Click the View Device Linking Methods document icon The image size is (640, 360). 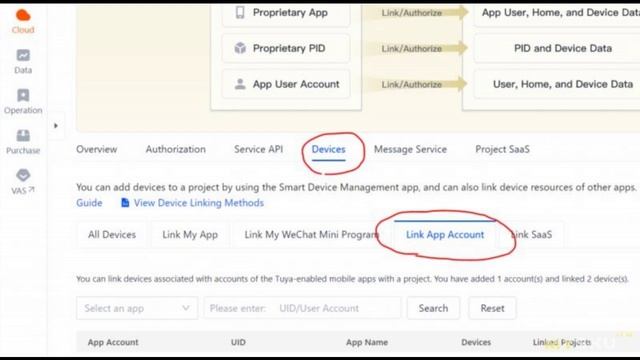(125, 202)
